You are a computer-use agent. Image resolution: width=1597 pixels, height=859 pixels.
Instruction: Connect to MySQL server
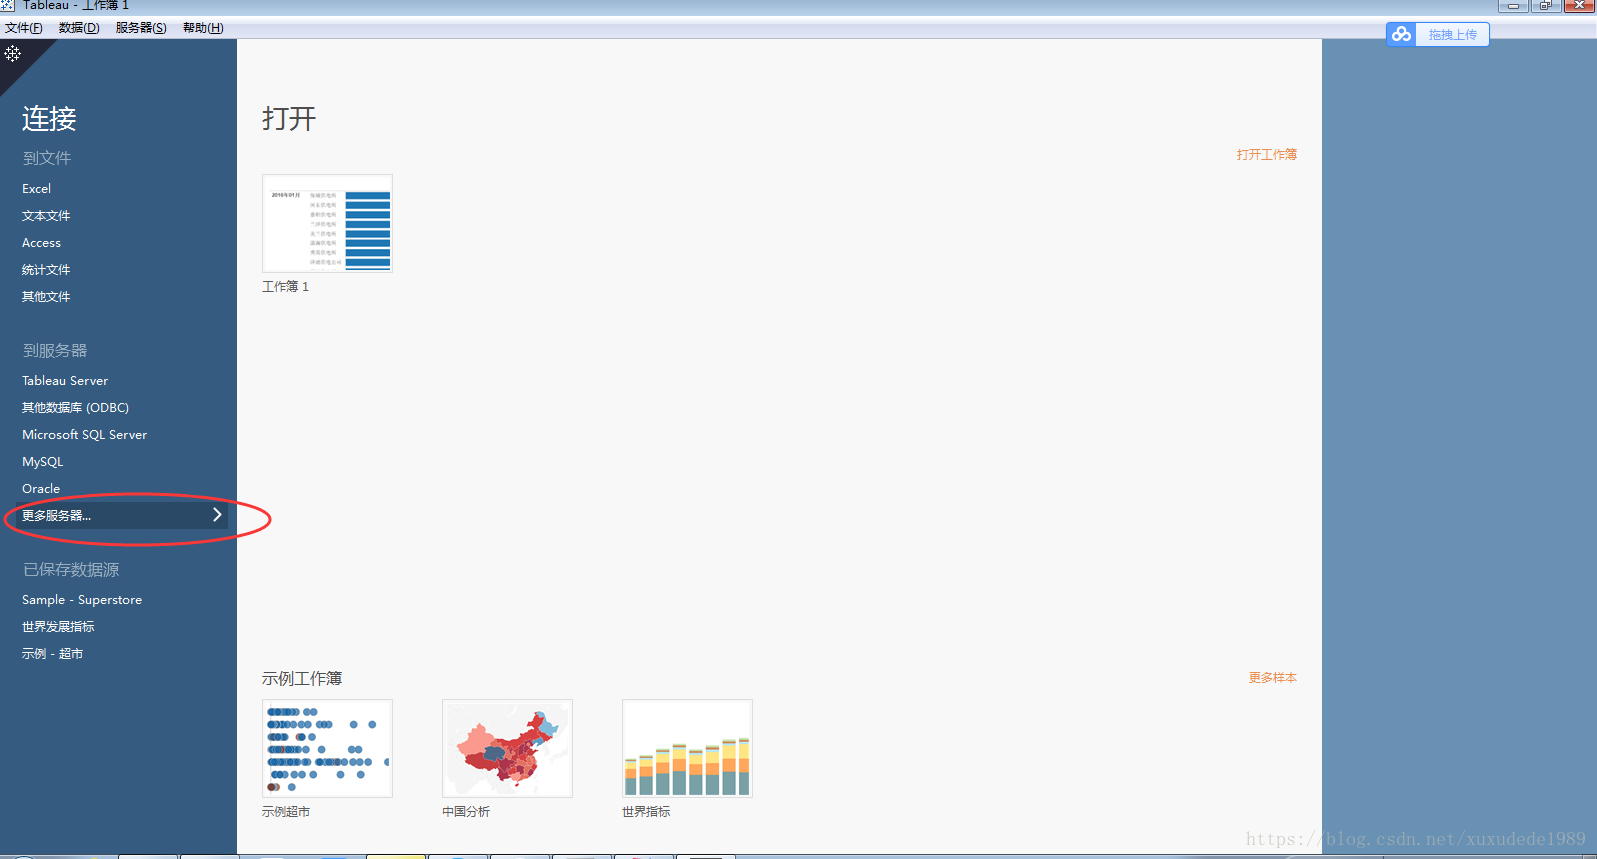point(43,462)
